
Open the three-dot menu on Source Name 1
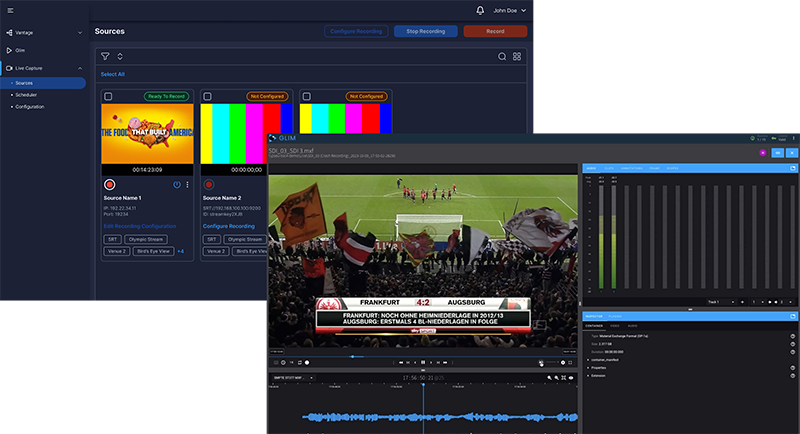tap(187, 185)
